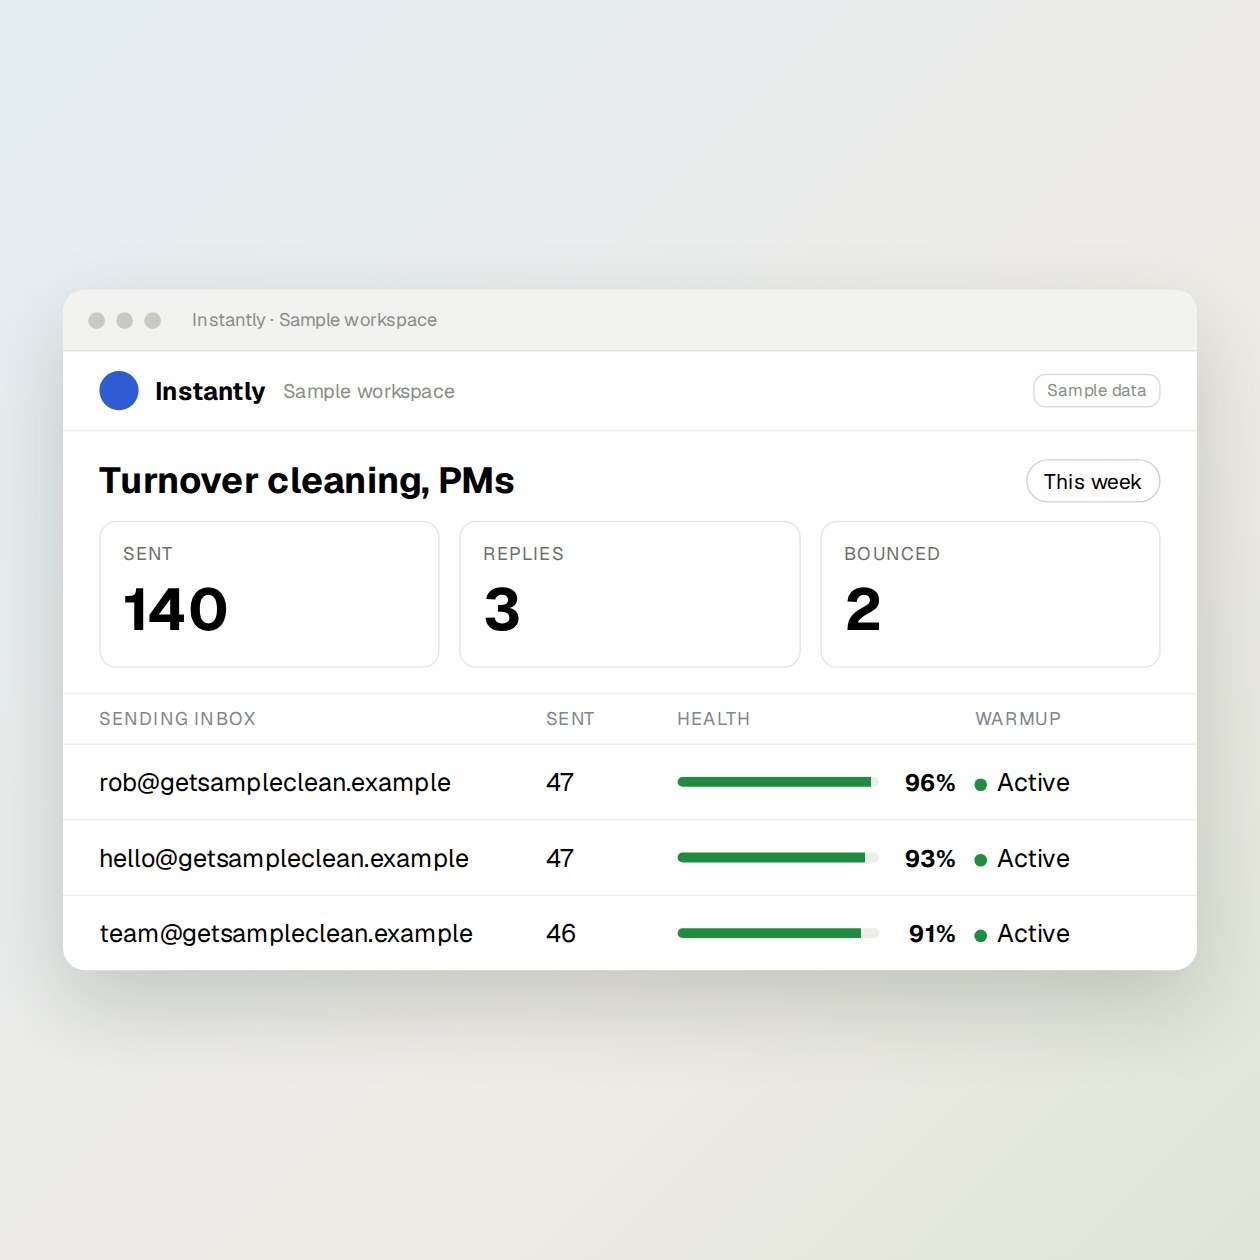Click the bold "Instantly" brand name
The width and height of the screenshot is (1260, 1260).
coord(210,391)
